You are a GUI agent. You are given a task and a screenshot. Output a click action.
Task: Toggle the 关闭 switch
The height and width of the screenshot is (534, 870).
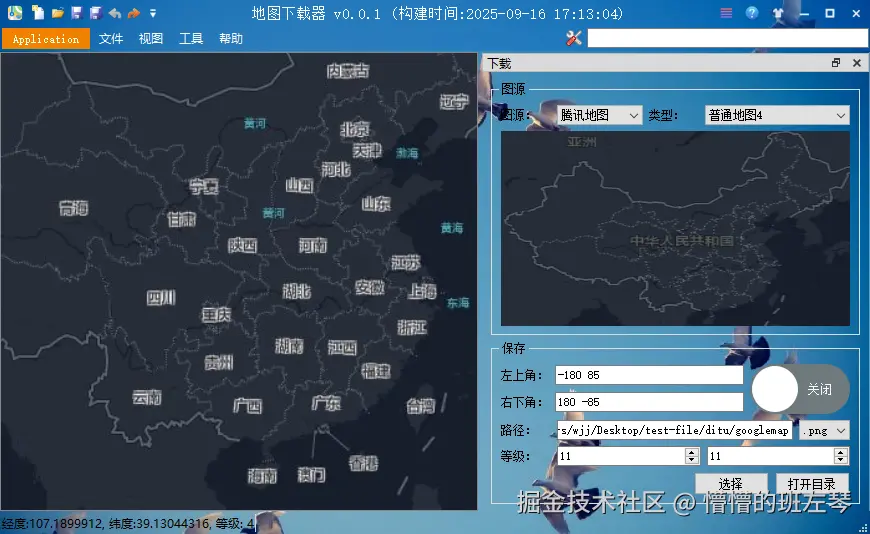click(x=801, y=389)
